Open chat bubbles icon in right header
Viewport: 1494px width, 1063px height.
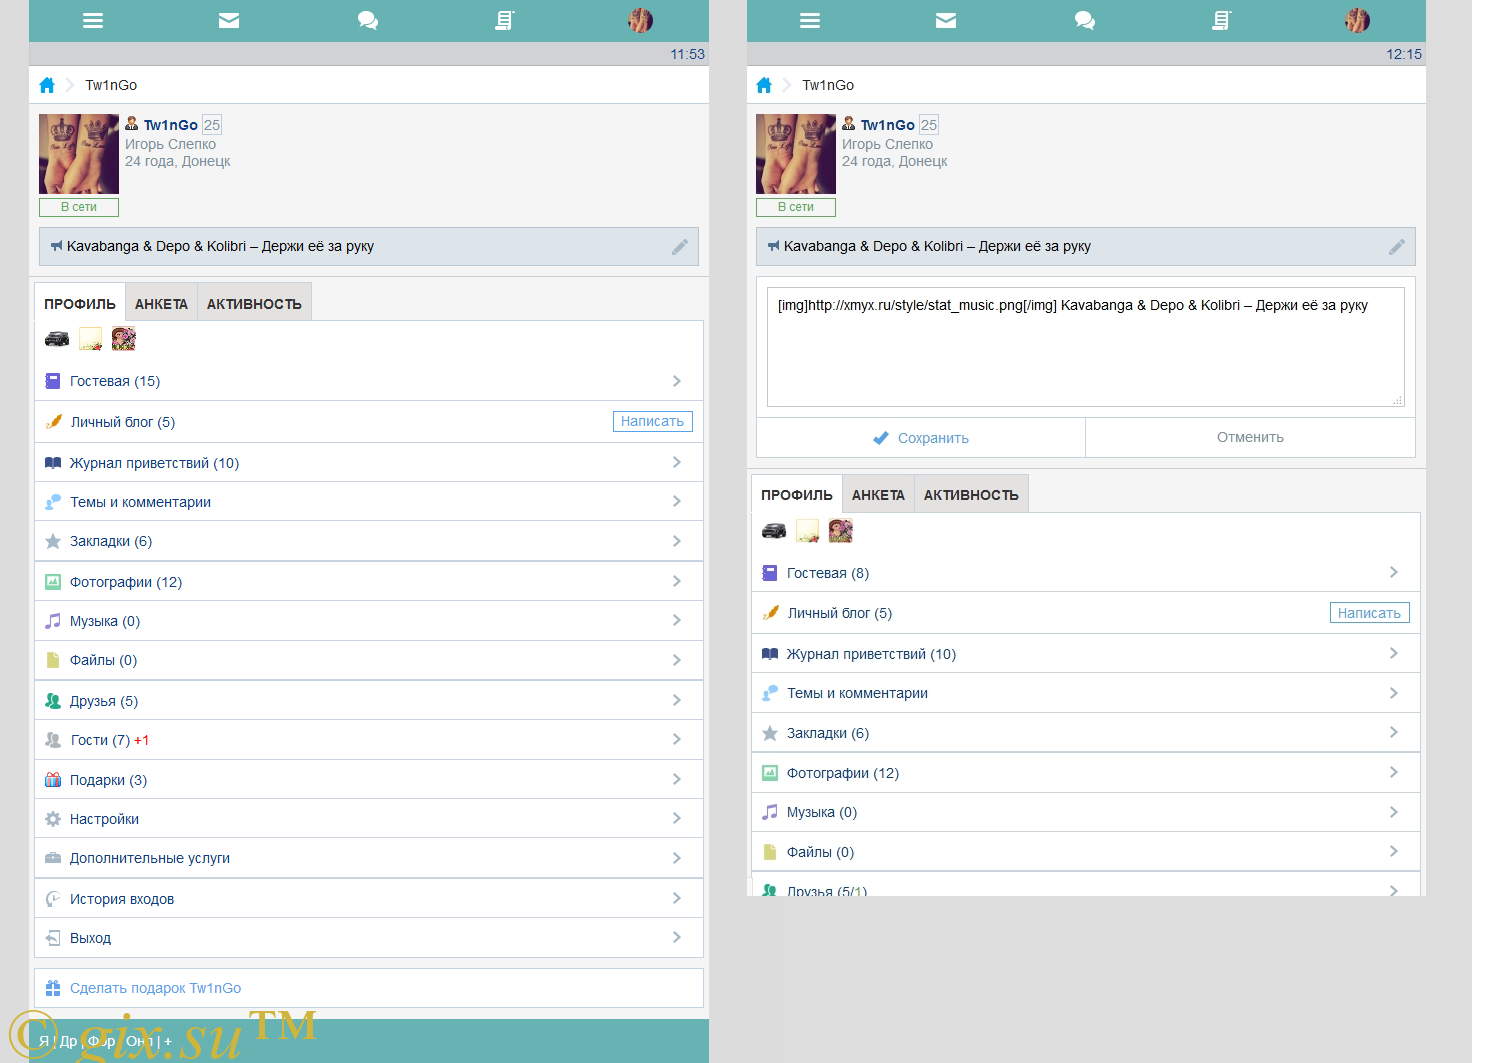1084,21
